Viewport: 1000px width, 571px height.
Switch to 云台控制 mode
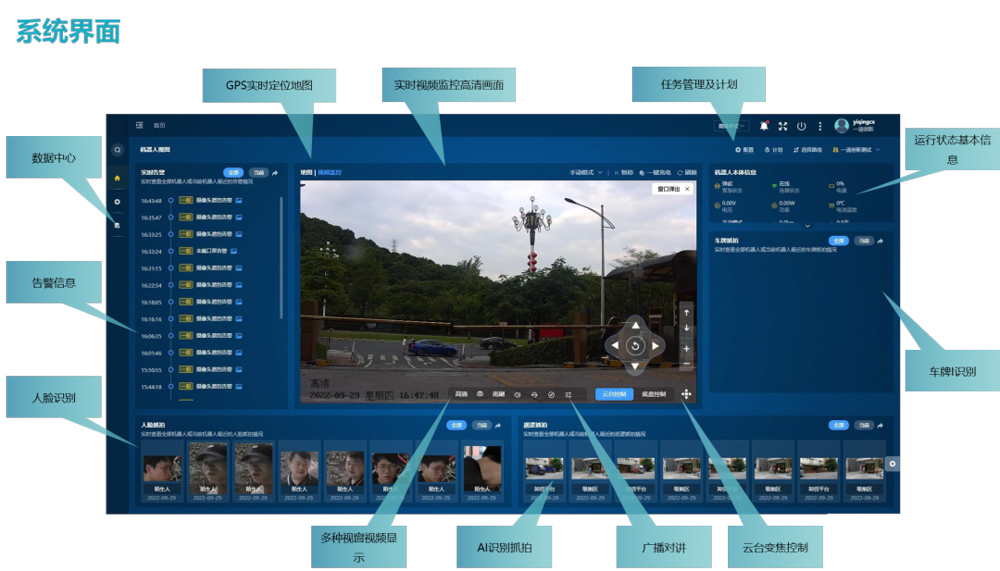614,394
